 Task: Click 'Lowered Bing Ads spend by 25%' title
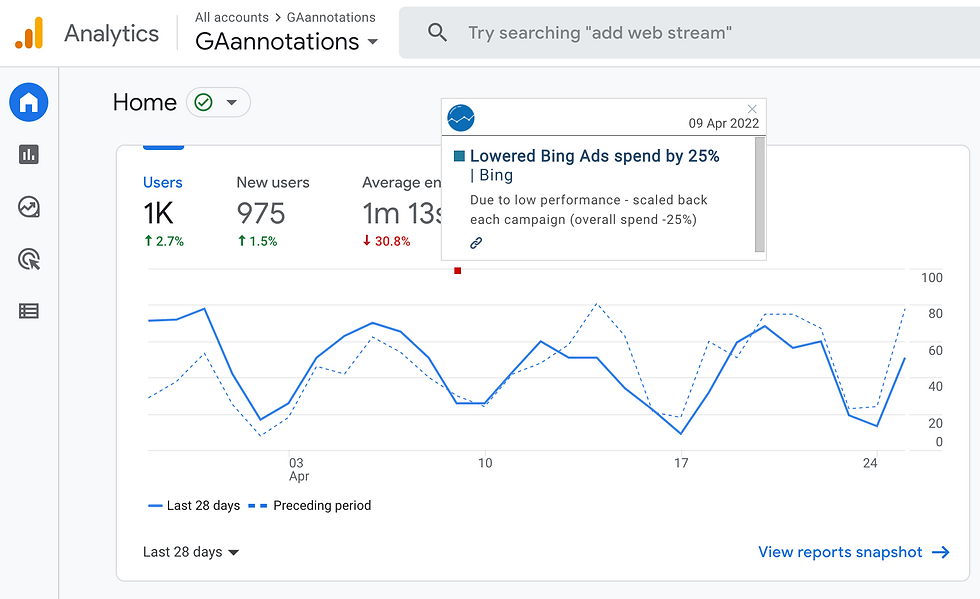pos(594,156)
